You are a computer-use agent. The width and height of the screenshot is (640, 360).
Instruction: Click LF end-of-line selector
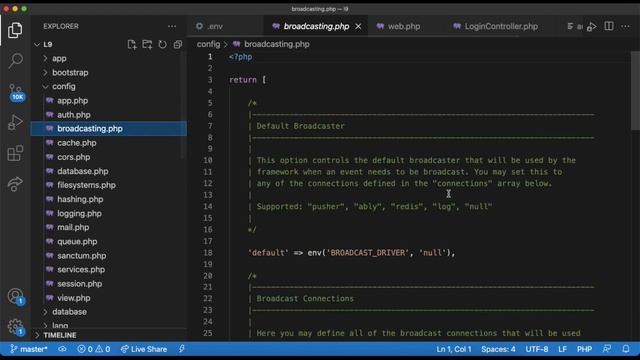point(562,349)
